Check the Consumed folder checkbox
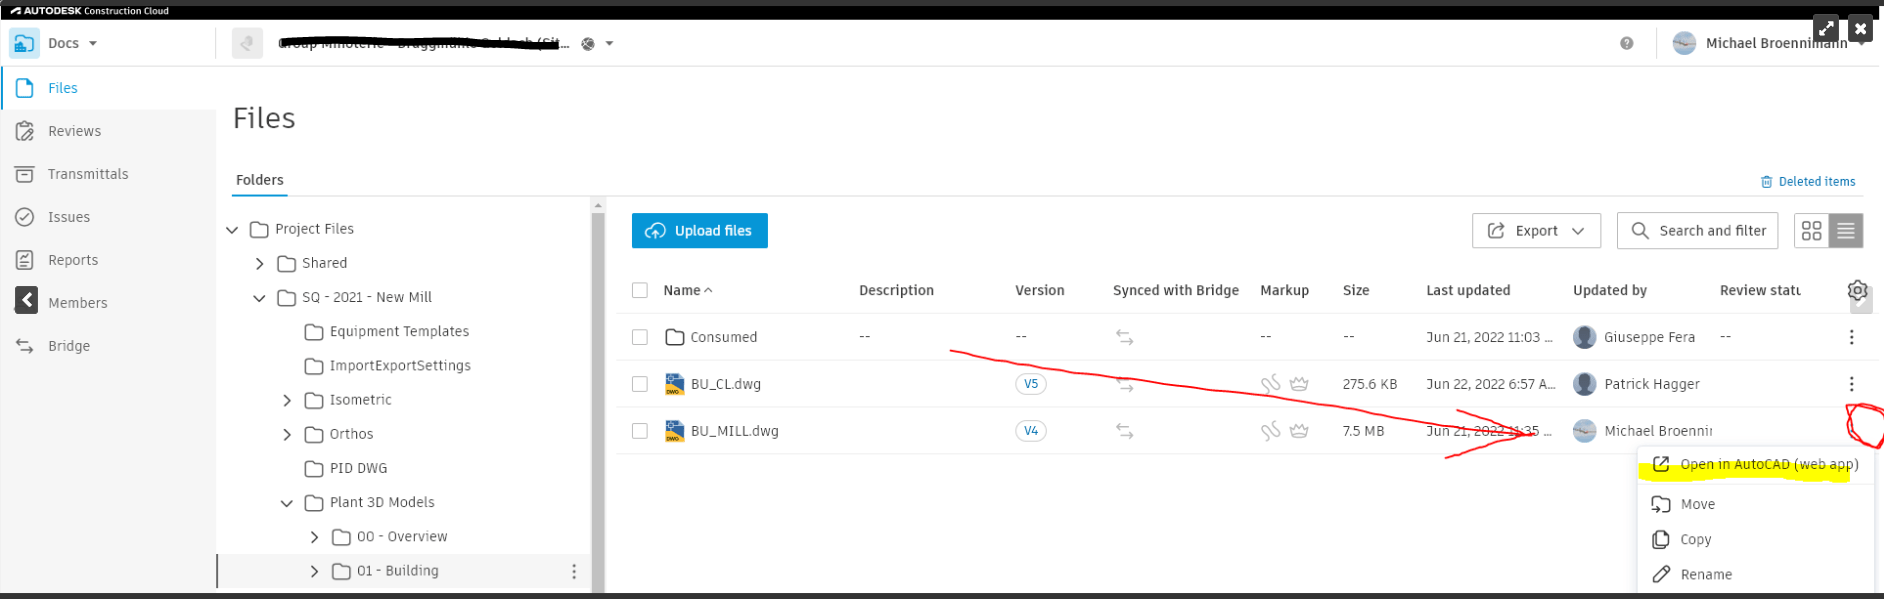Screen dimensions: 1884x599 click(x=640, y=337)
